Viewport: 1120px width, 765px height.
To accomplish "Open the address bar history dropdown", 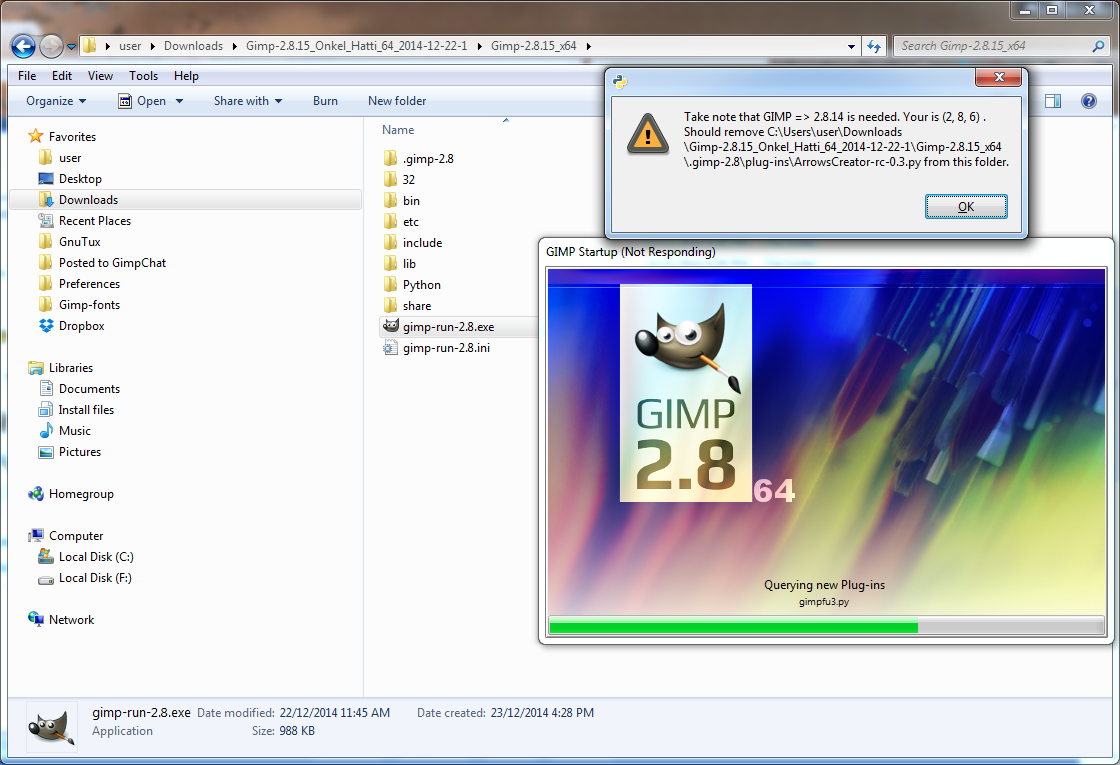I will [x=851, y=46].
